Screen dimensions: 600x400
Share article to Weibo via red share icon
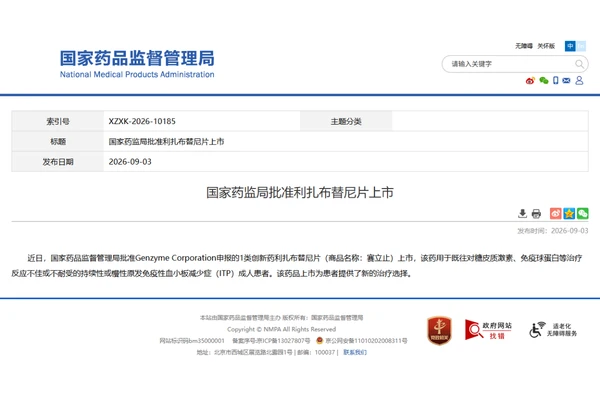coord(556,213)
